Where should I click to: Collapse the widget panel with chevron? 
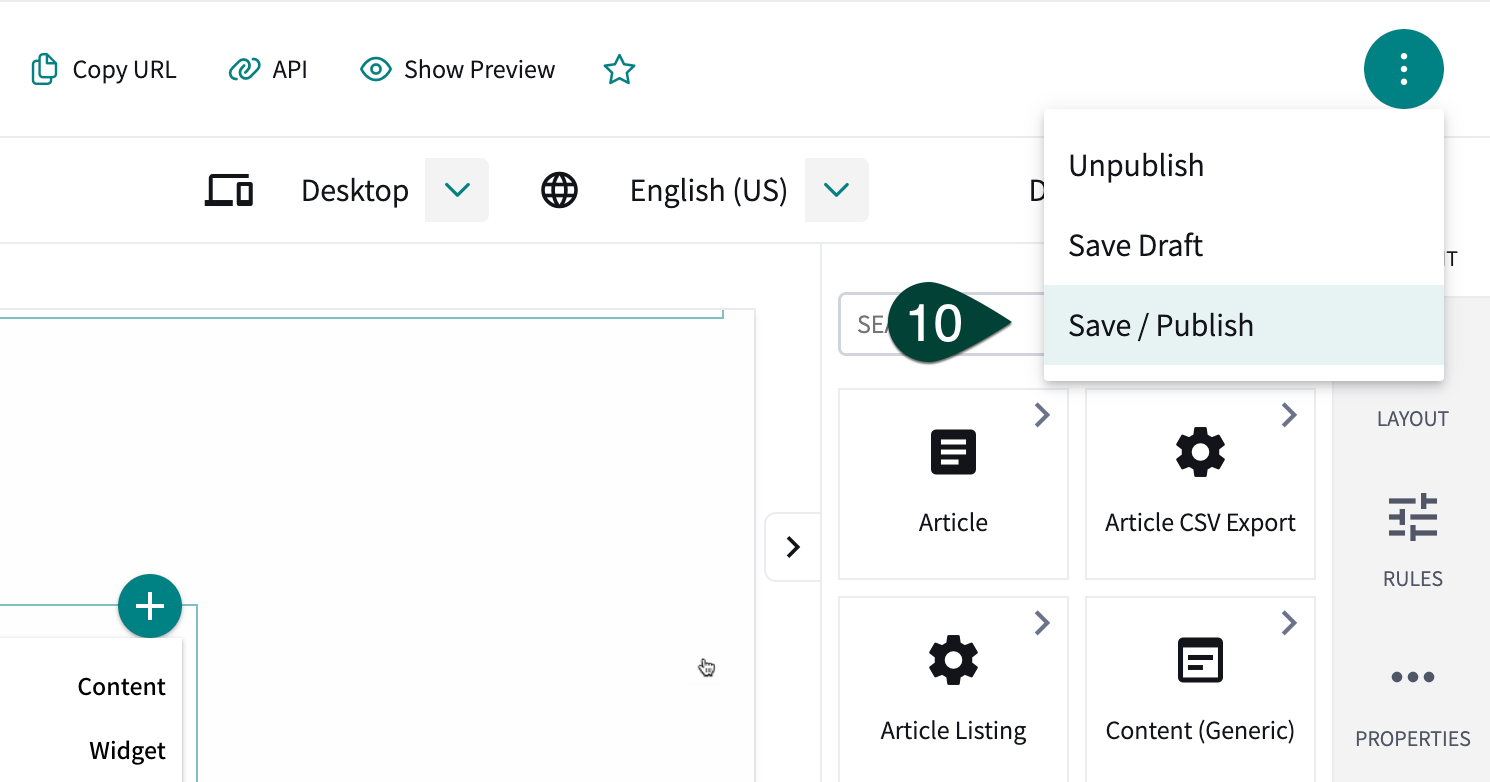(793, 547)
